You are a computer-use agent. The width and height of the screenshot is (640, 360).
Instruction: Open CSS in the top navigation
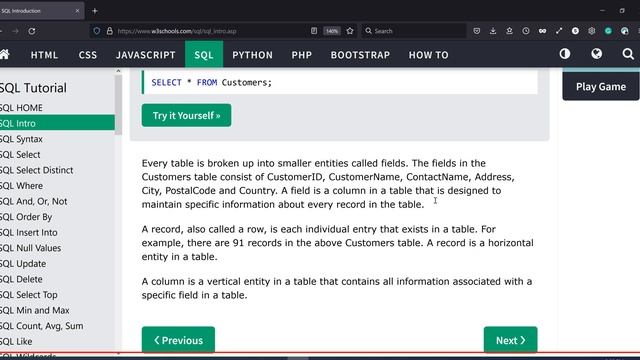tap(88, 55)
